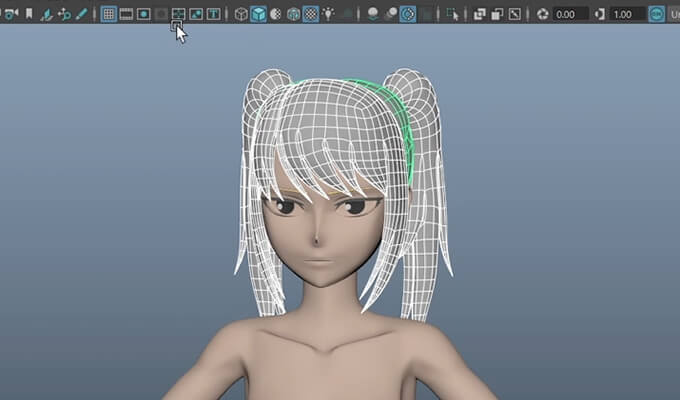Click the camera attributes icon
The image size is (680, 400).
point(11,14)
